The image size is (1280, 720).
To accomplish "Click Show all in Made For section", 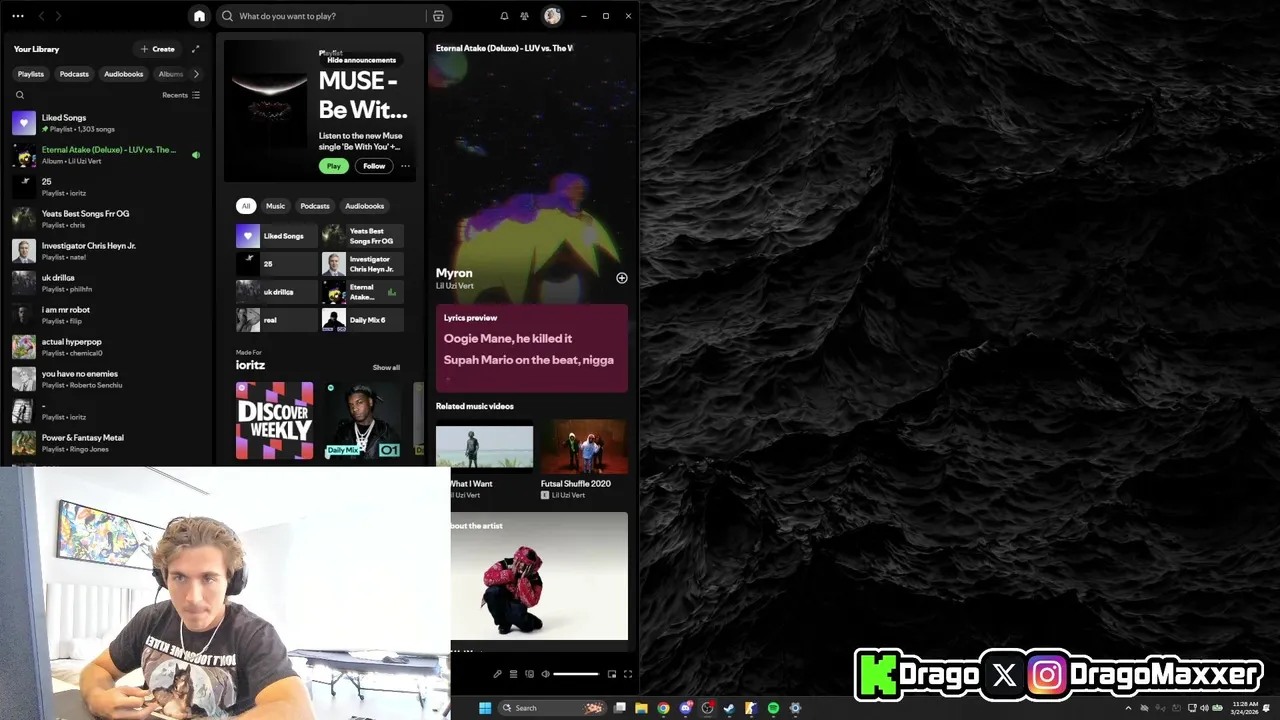I will pos(386,367).
